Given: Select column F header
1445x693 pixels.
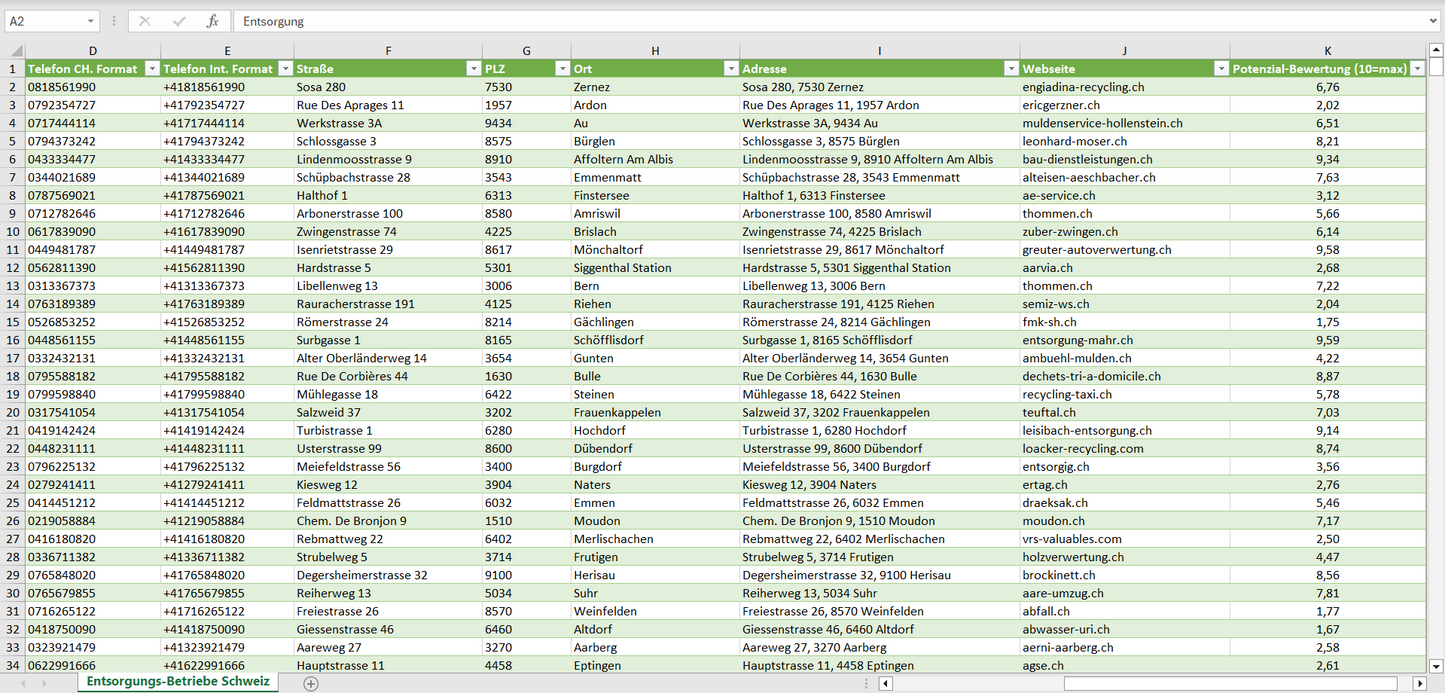Looking at the screenshot, I should [388, 51].
